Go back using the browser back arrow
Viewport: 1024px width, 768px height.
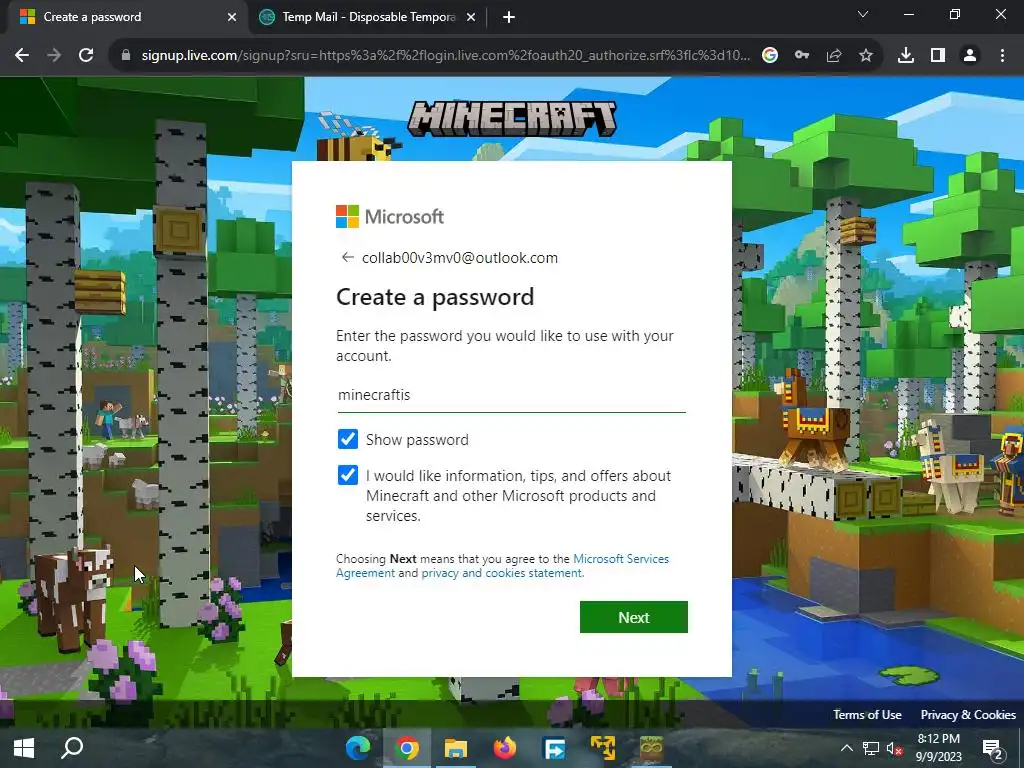[22, 56]
